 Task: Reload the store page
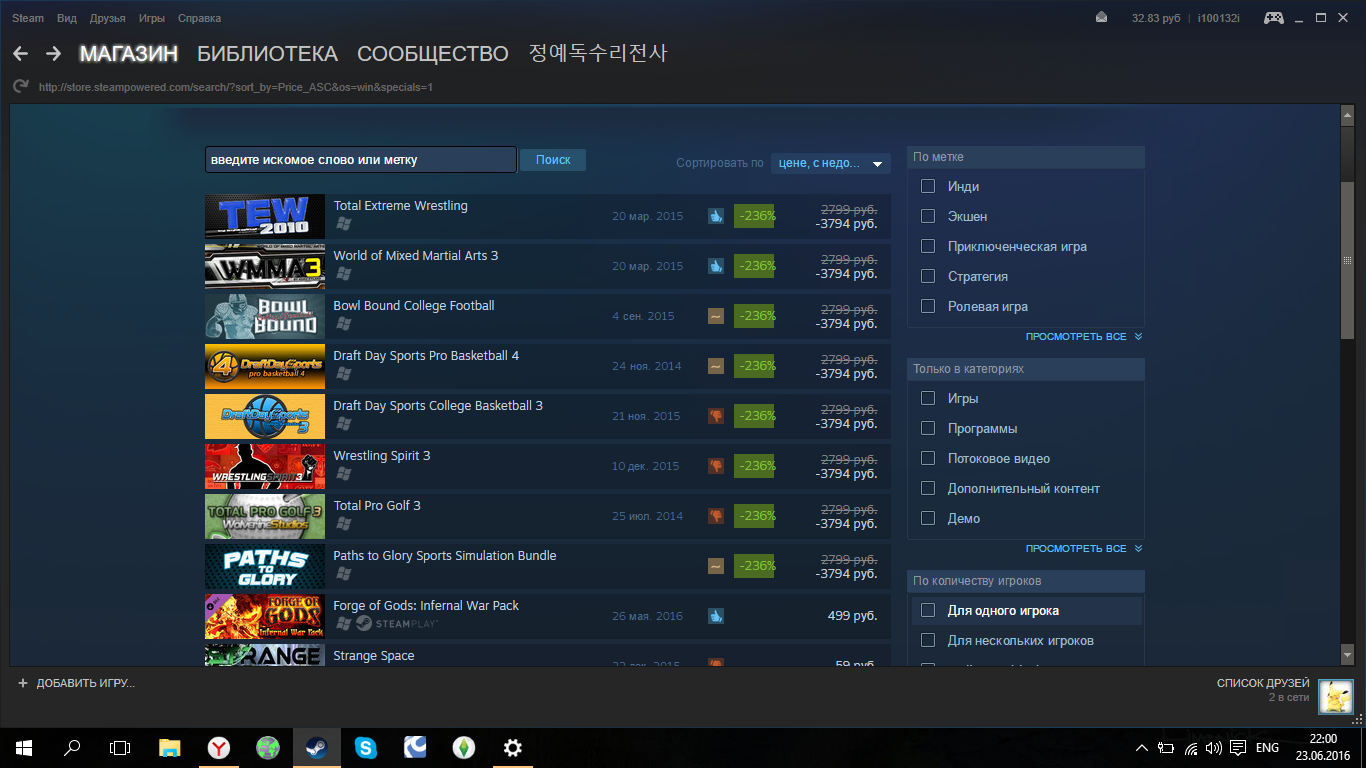[20, 87]
